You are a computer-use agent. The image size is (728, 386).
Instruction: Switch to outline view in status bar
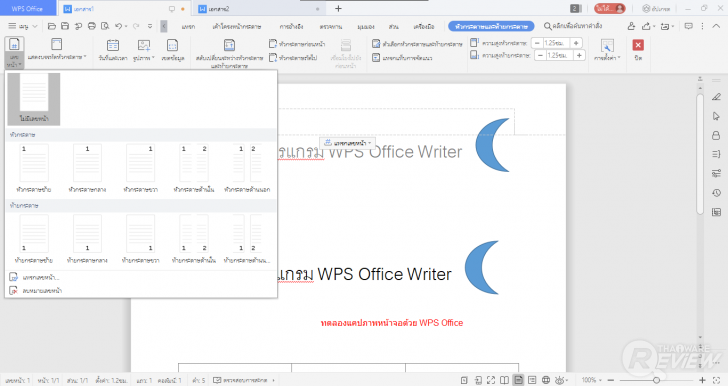coord(532,380)
